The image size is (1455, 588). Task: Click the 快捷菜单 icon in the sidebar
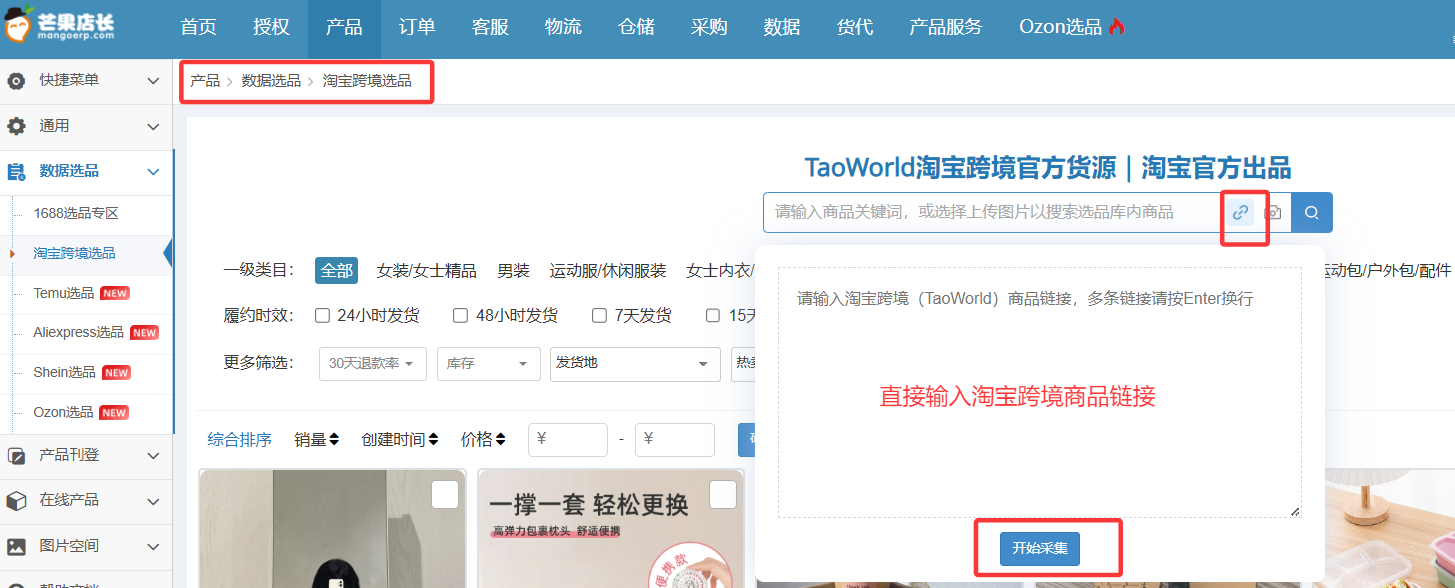point(16,80)
